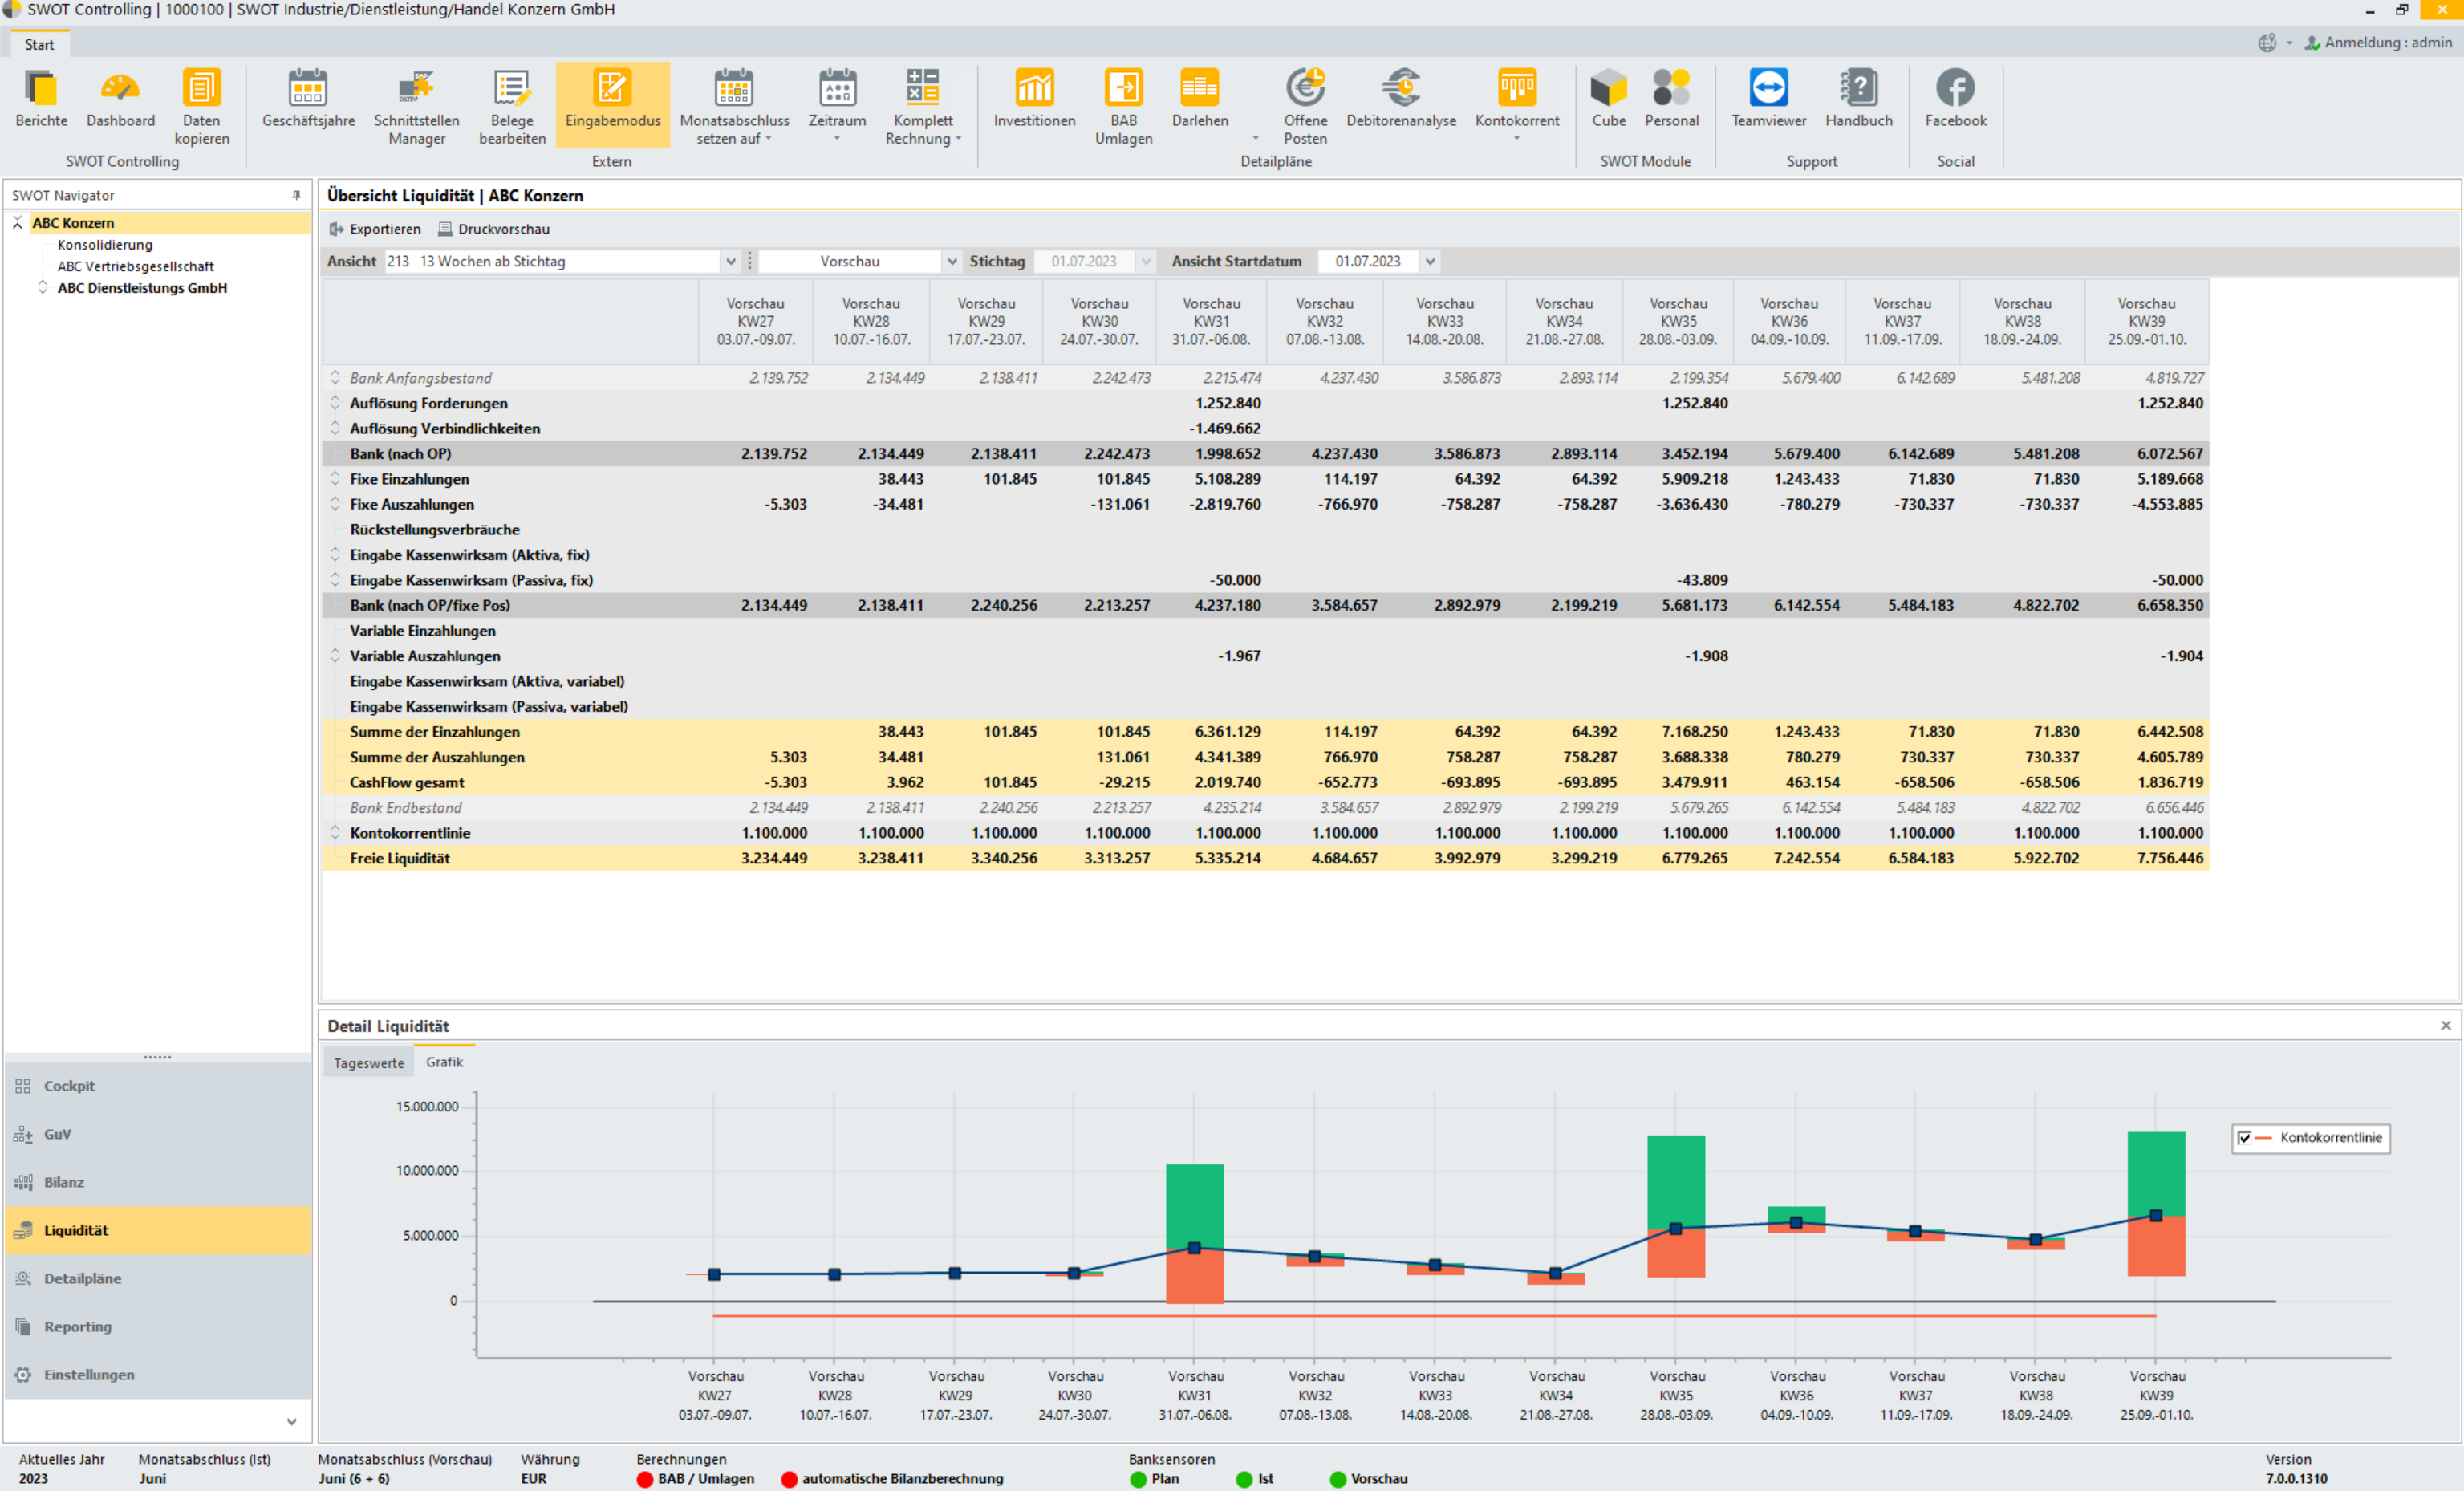Pin the SWOT Navigator panel
This screenshot has width=2464, height=1491.
point(297,195)
